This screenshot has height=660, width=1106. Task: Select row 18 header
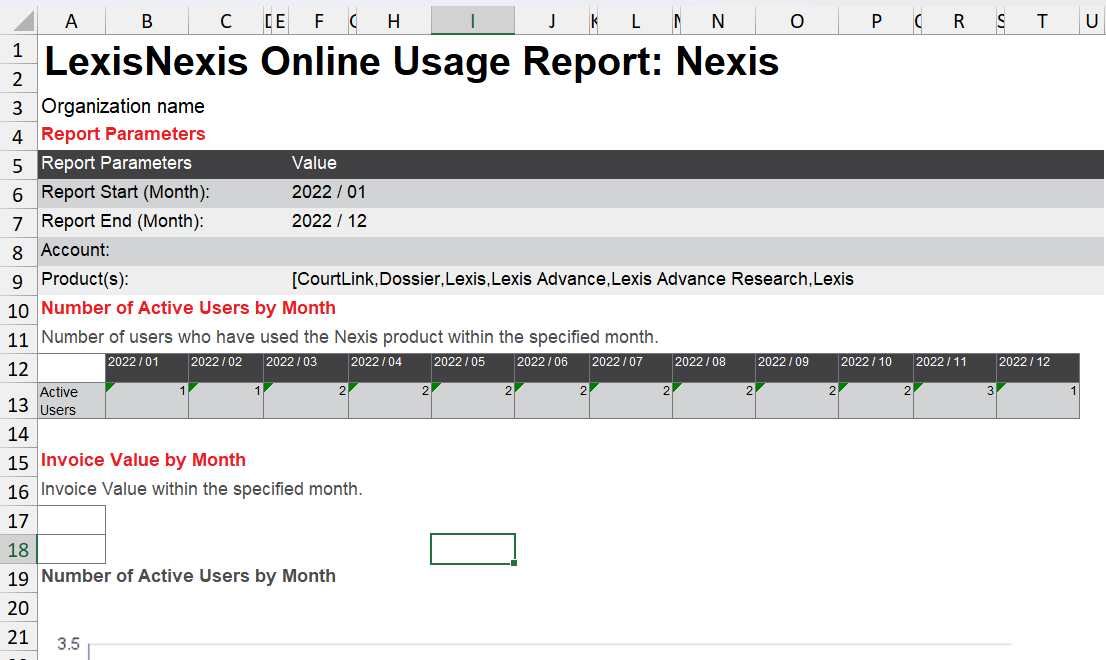pos(18,549)
